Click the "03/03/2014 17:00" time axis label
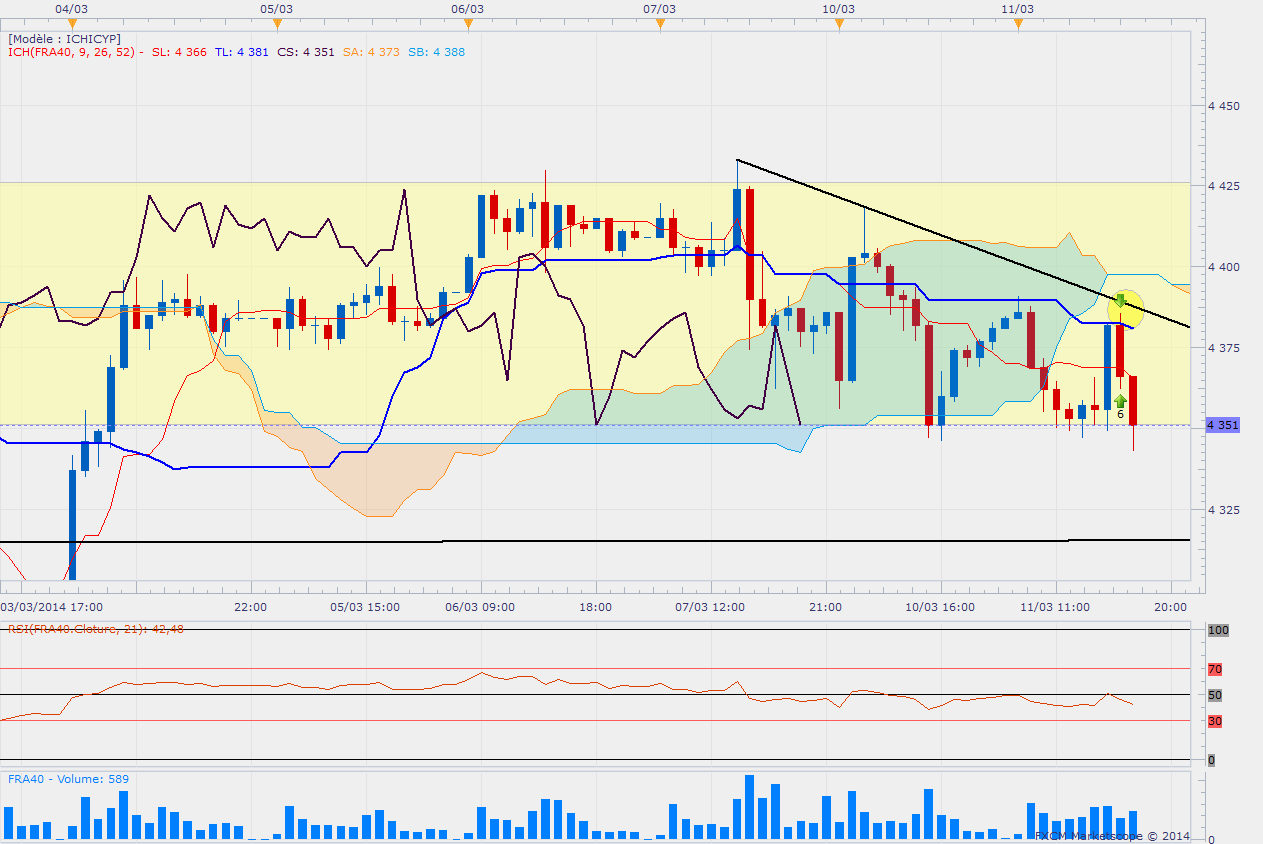Screen dimensions: 1263x844 tap(52, 606)
